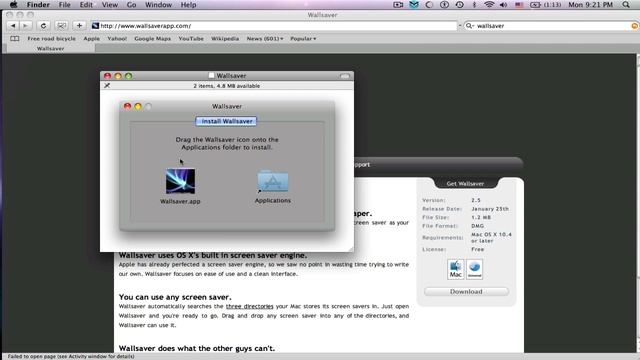The image size is (640, 360).
Task: Open the View menu
Action: point(109,5)
